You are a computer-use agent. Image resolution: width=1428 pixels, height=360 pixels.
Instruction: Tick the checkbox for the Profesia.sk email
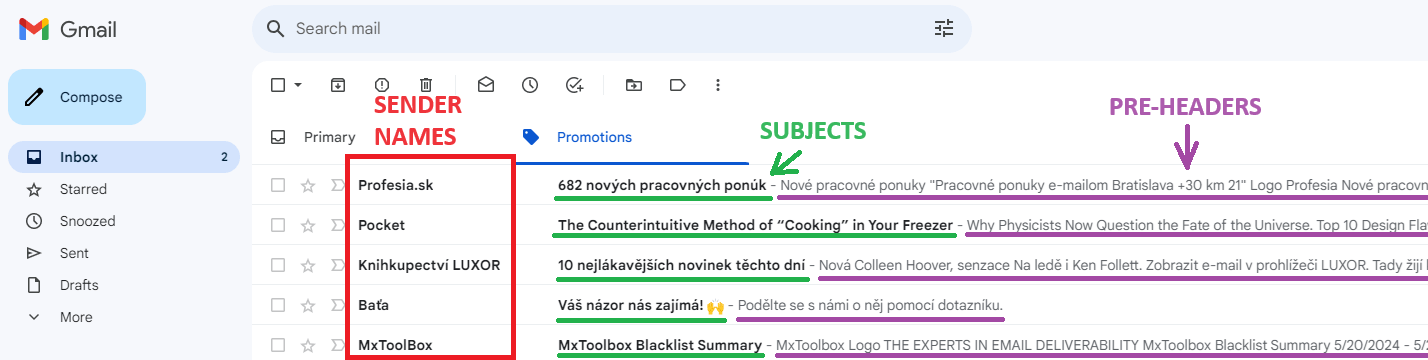(279, 185)
